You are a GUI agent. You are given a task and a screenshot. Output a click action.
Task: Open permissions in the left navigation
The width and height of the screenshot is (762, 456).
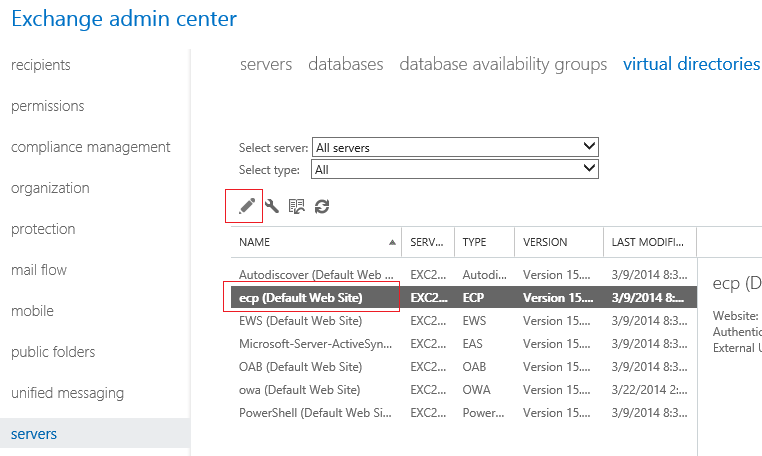coord(48,106)
